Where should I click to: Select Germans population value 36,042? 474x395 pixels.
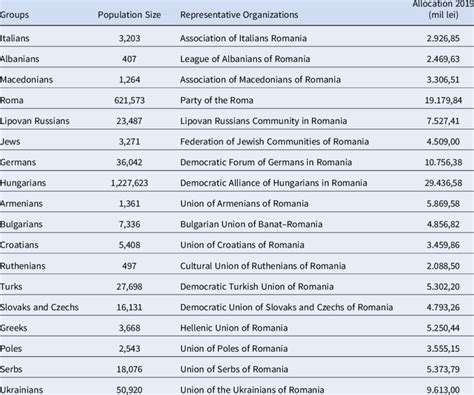(129, 162)
